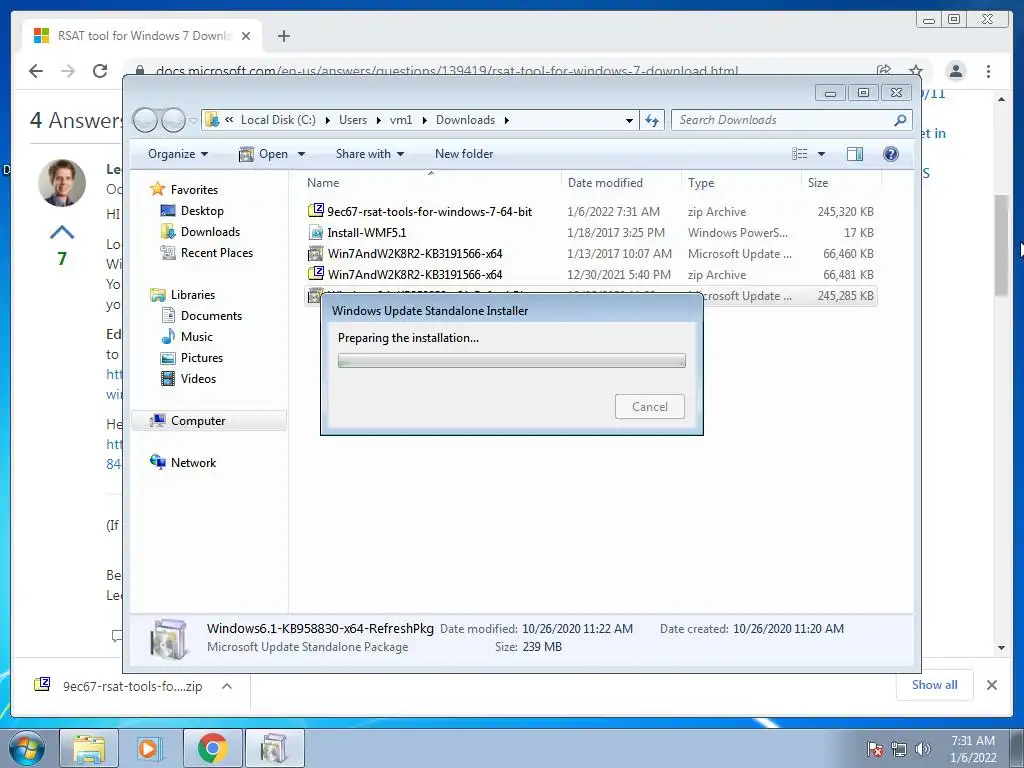Viewport: 1024px width, 768px height.
Task: Open Desktop in the navigation pane
Action: [x=192, y=211]
